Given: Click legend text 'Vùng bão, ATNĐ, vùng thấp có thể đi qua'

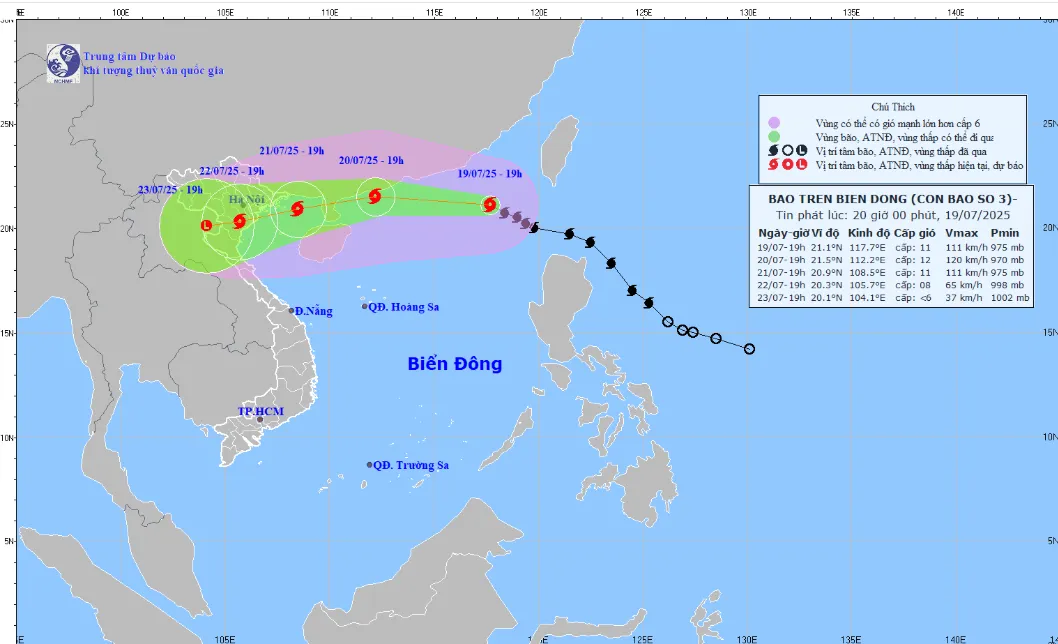Looking at the screenshot, I should [904, 138].
